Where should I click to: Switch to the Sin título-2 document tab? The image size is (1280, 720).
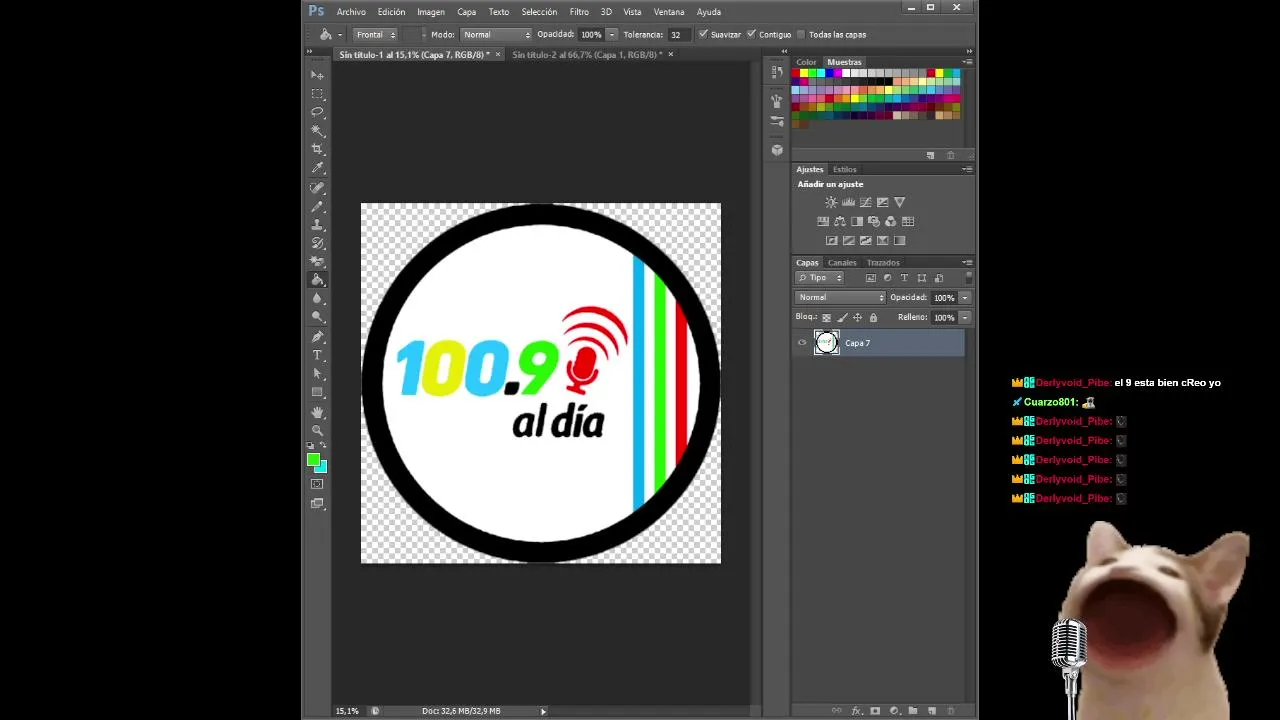point(586,55)
